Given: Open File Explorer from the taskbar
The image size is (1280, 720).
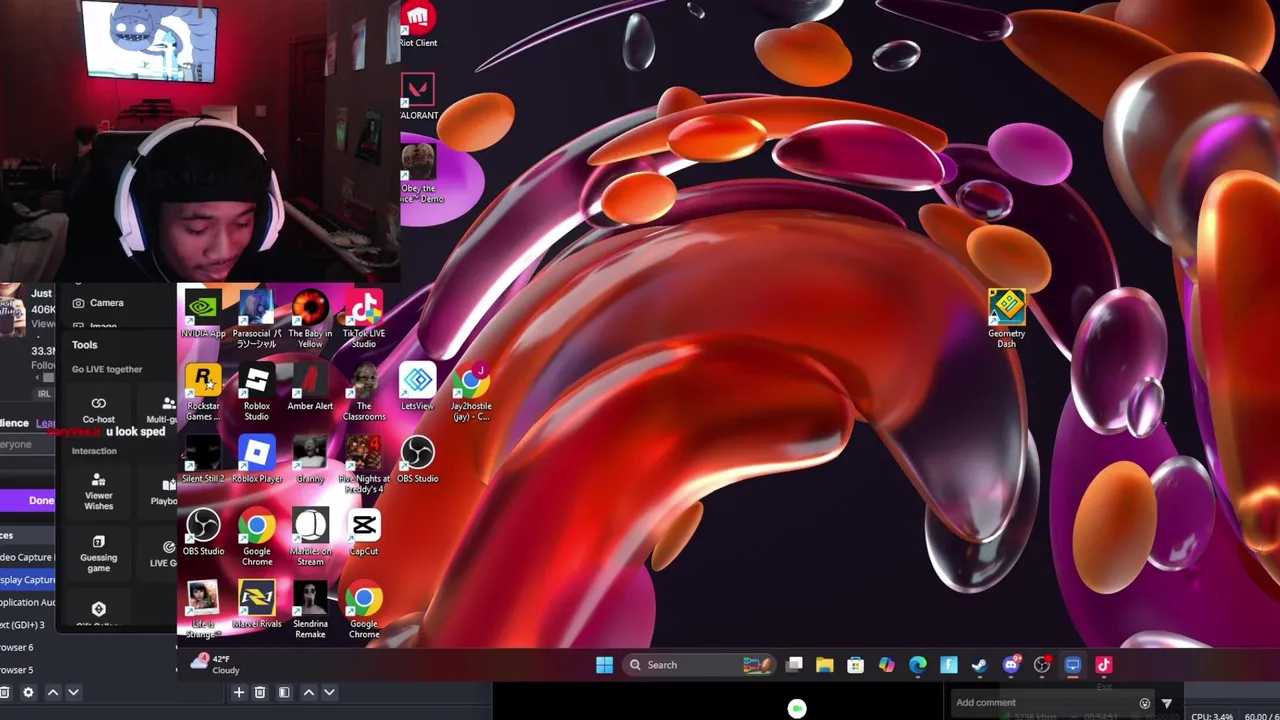Looking at the screenshot, I should coord(825,665).
